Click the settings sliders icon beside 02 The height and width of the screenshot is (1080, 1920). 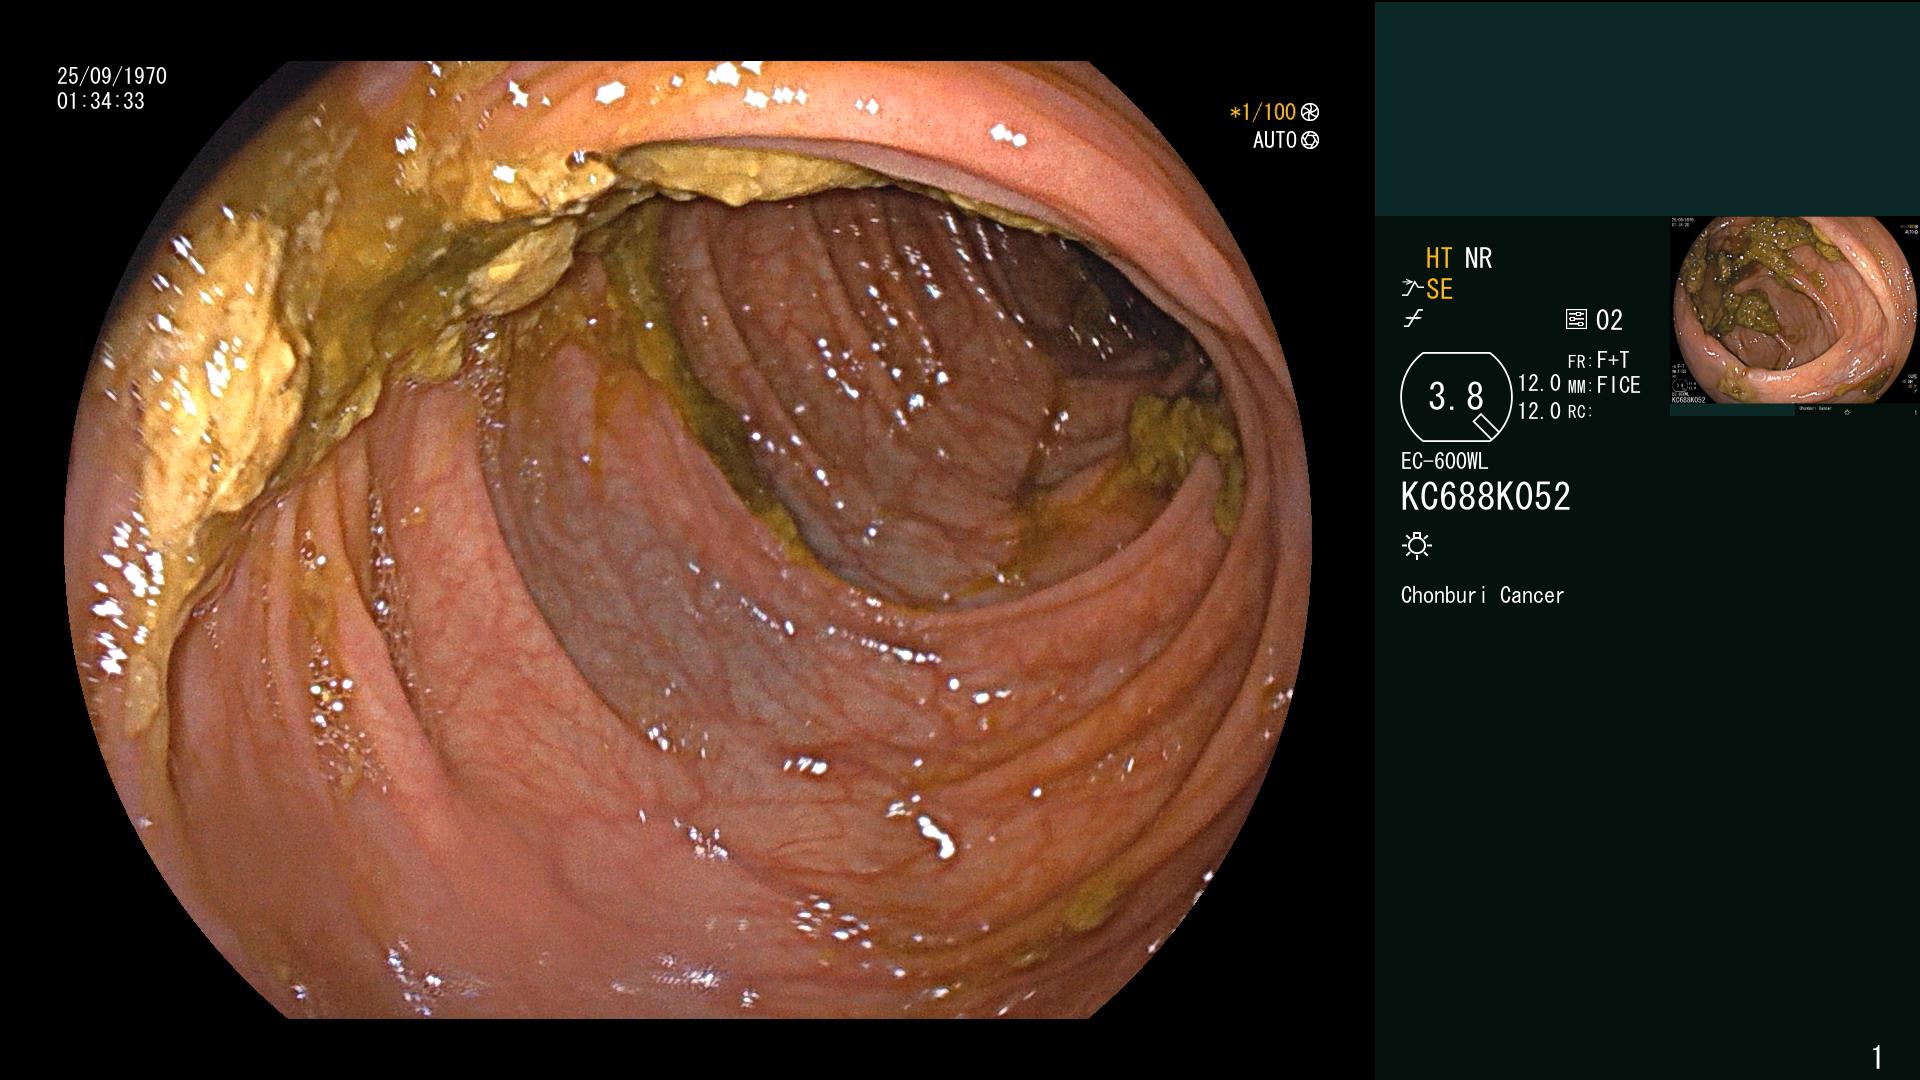point(1576,319)
